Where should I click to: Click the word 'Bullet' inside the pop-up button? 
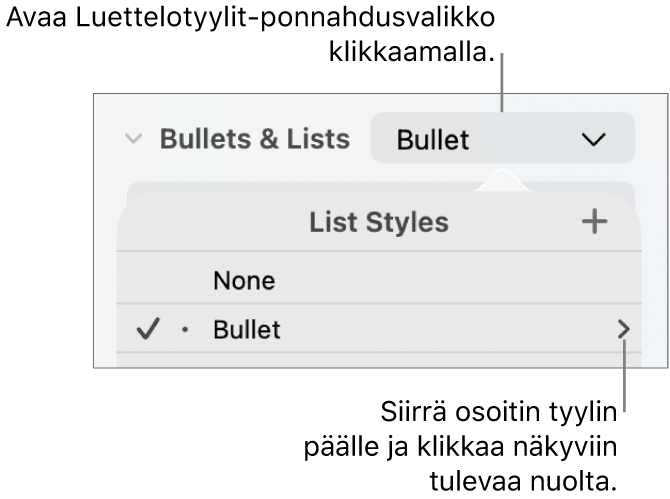[433, 140]
